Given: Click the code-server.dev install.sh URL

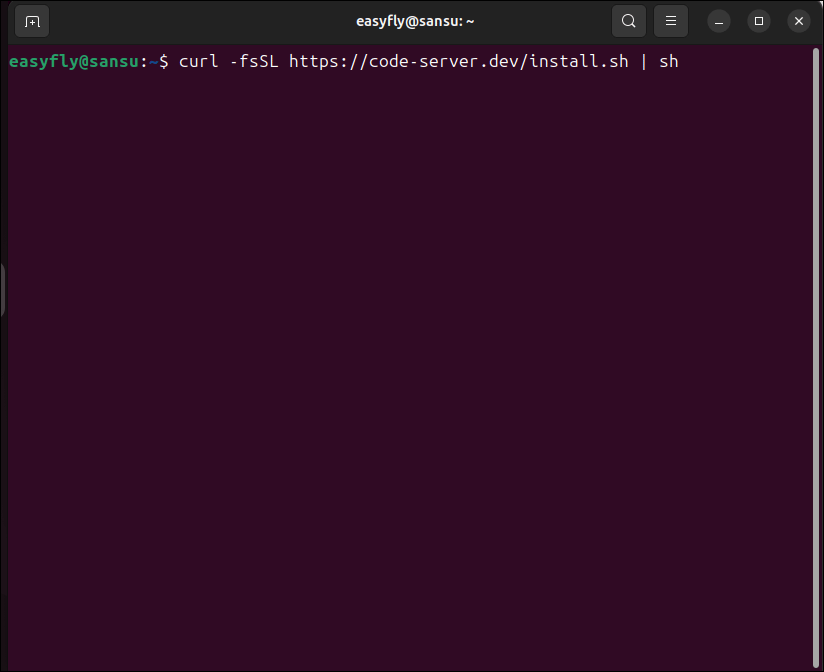Looking at the screenshot, I should point(458,61).
